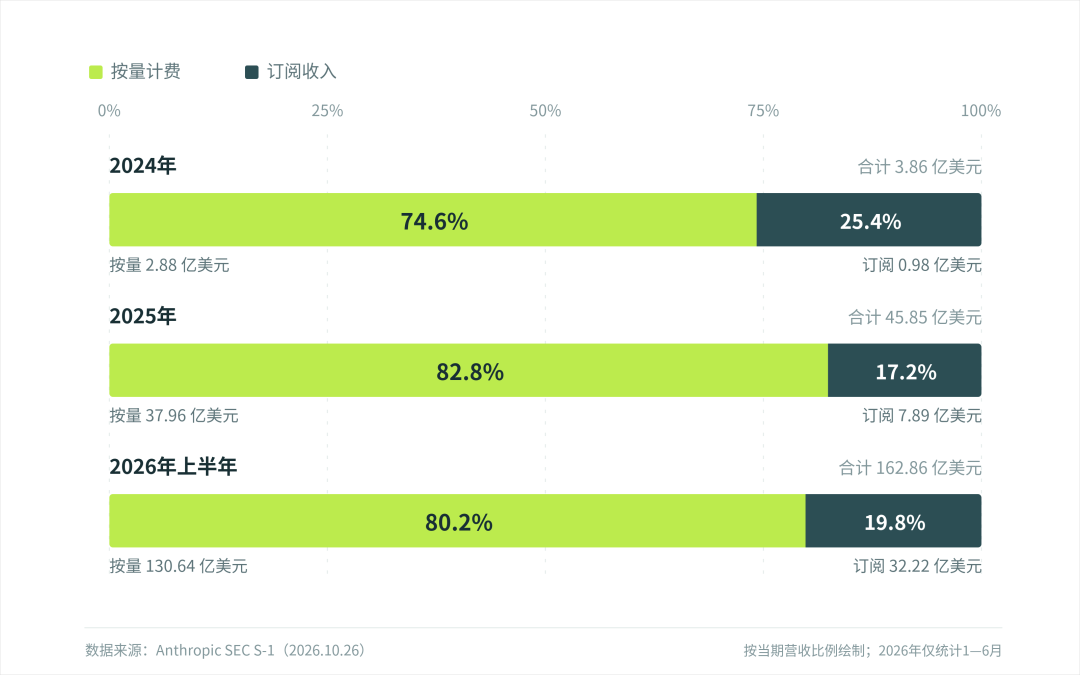Image resolution: width=1080 pixels, height=675 pixels.
Task: Click the 17.2% dark bar segment
Action: pyautogui.click(x=905, y=371)
